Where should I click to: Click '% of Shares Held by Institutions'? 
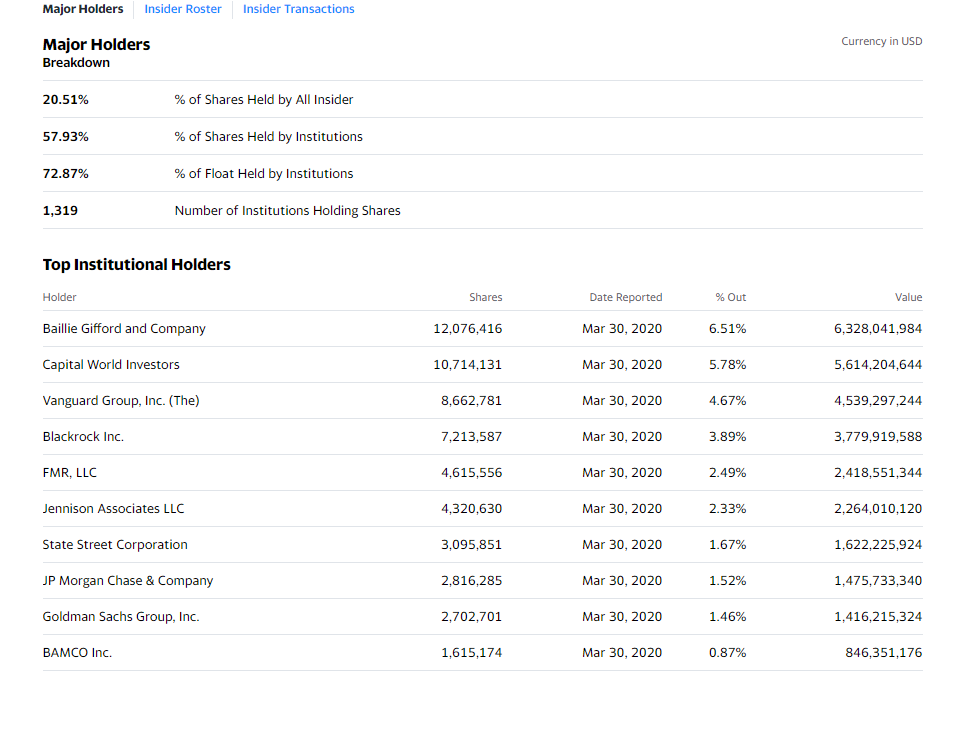268,136
